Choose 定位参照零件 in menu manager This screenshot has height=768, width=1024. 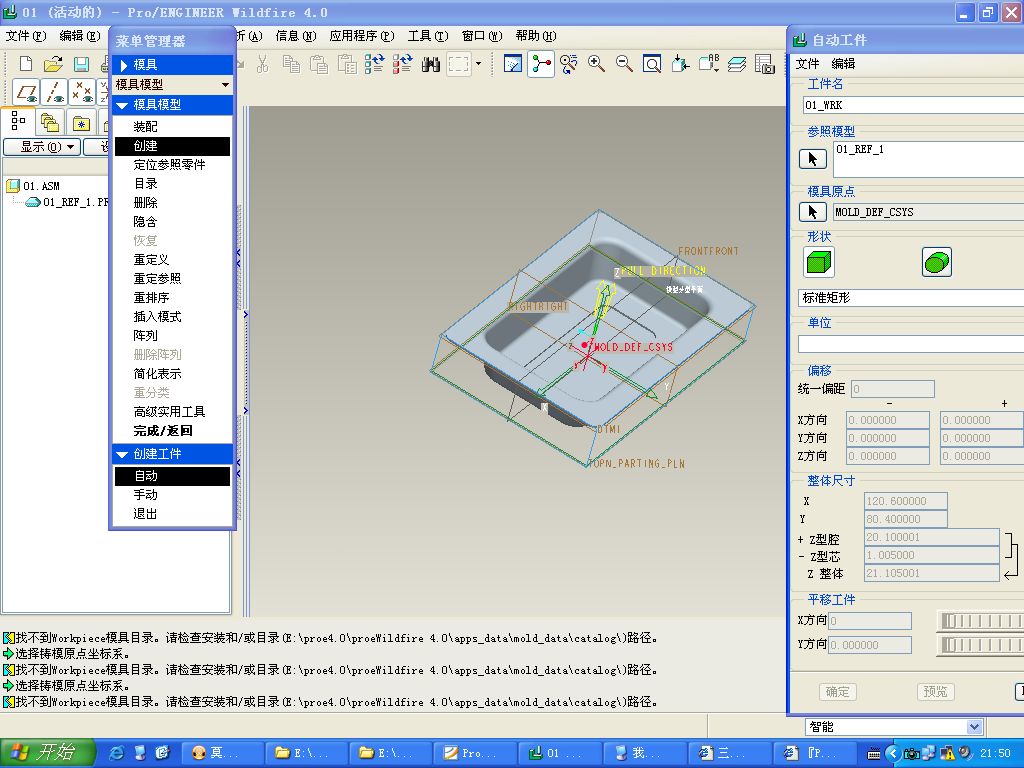tap(172, 165)
